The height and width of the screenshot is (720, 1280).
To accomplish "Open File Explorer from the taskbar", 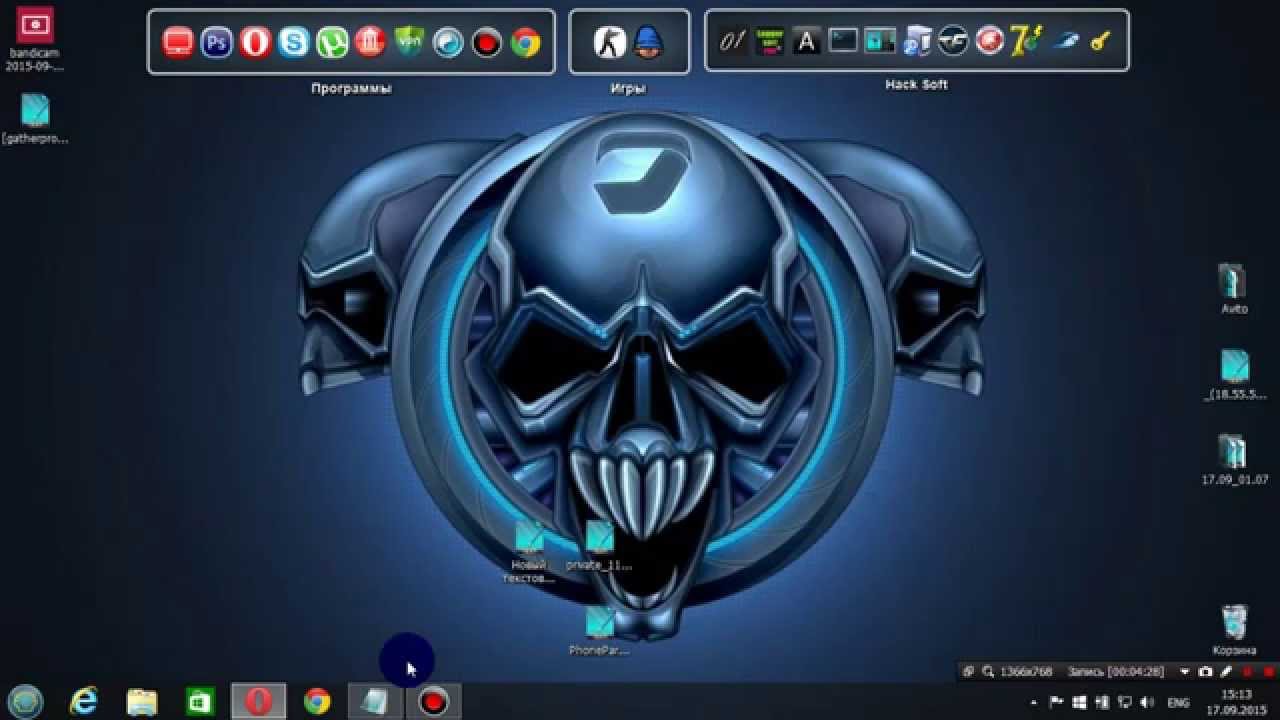I will 142,702.
